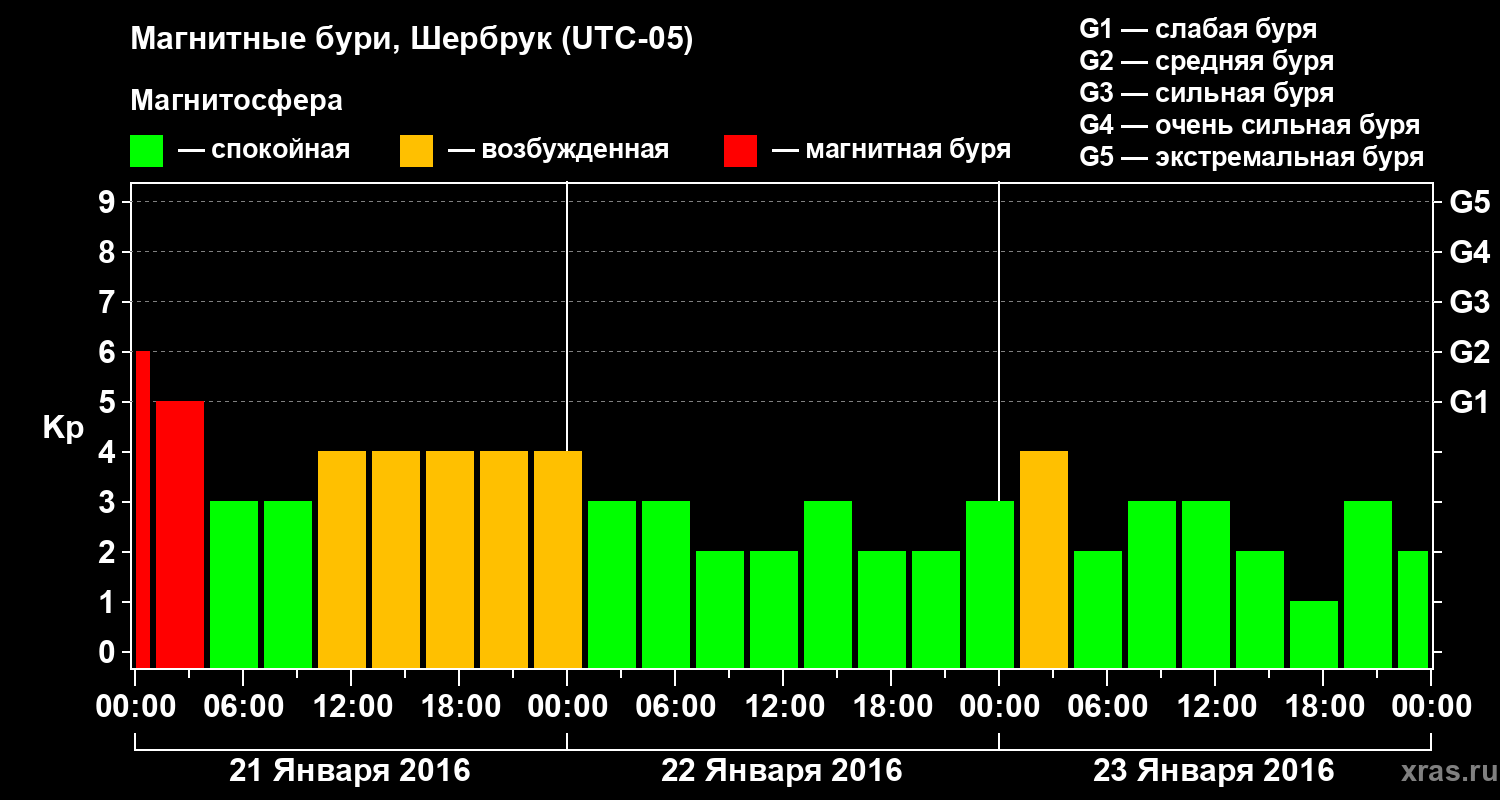
Task: Click the '— спокойная' legend label
Action: (x=264, y=151)
